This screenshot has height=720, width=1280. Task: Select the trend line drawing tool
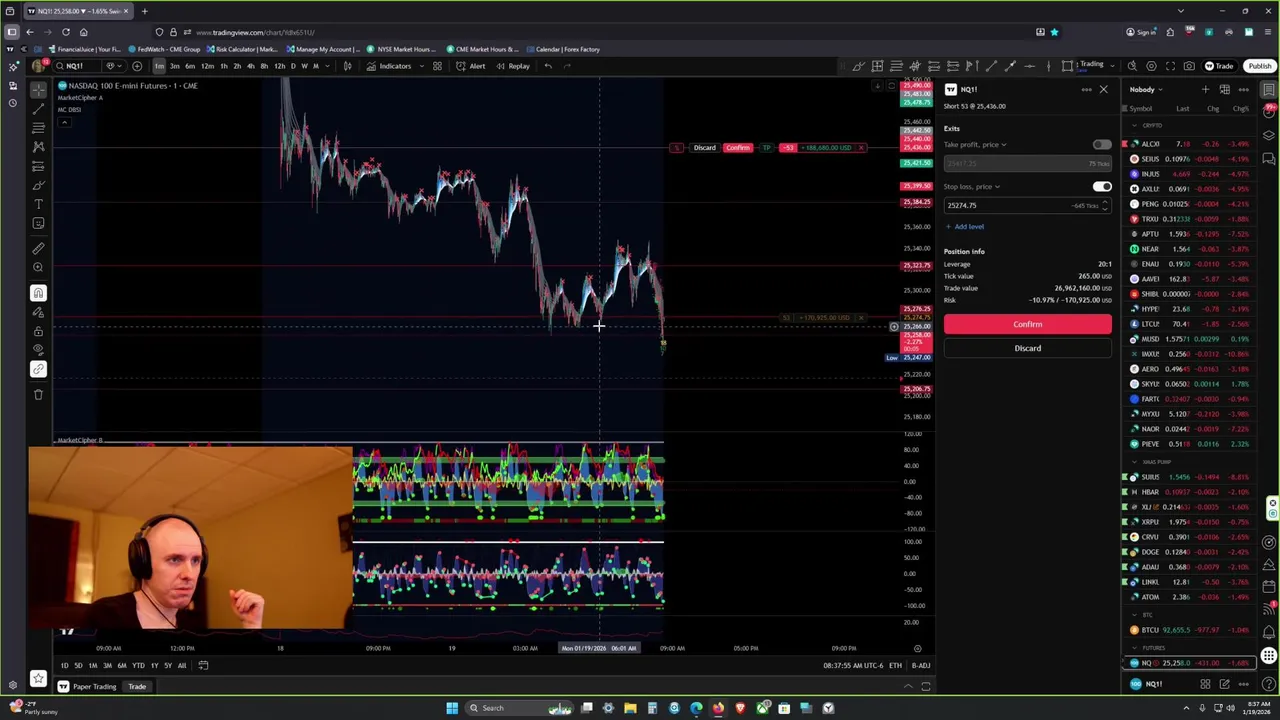pos(38,107)
